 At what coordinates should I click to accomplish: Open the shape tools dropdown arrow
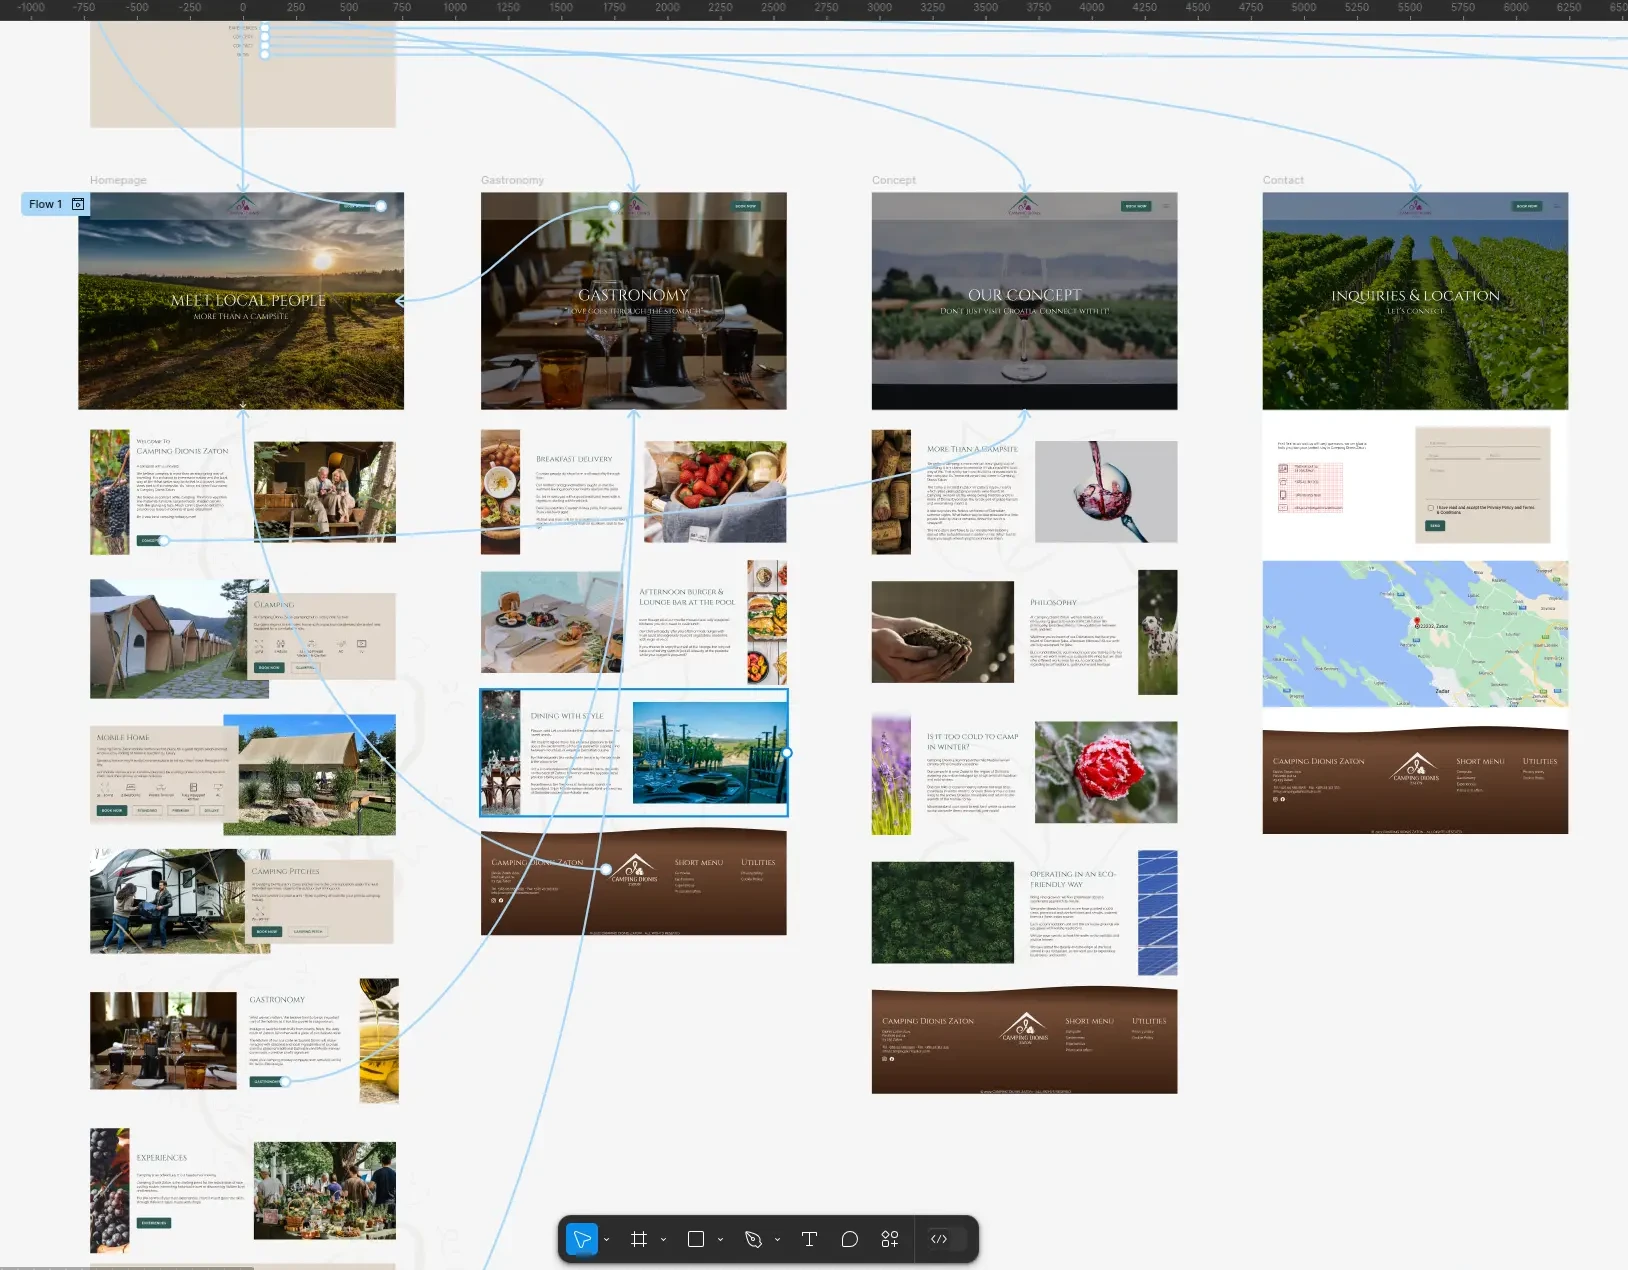(720, 1240)
